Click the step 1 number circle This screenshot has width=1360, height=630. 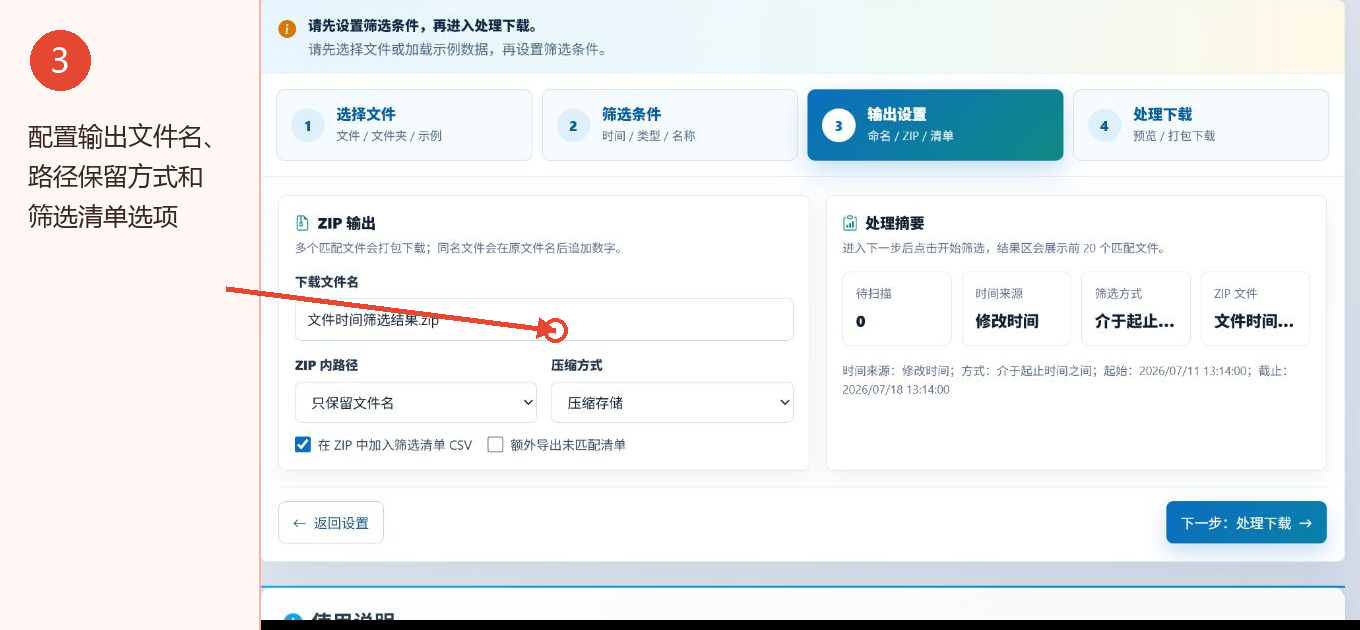pyautogui.click(x=308, y=126)
